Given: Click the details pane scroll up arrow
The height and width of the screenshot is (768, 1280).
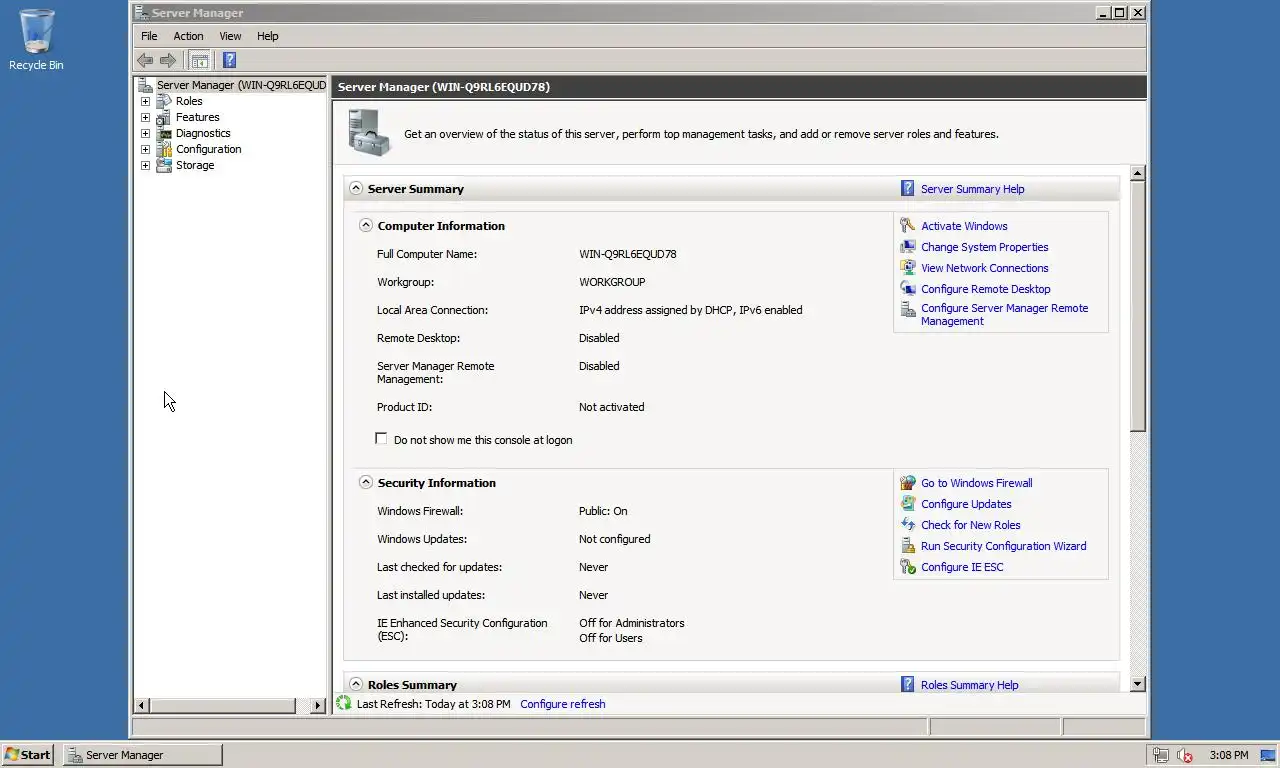Looking at the screenshot, I should tap(1137, 174).
